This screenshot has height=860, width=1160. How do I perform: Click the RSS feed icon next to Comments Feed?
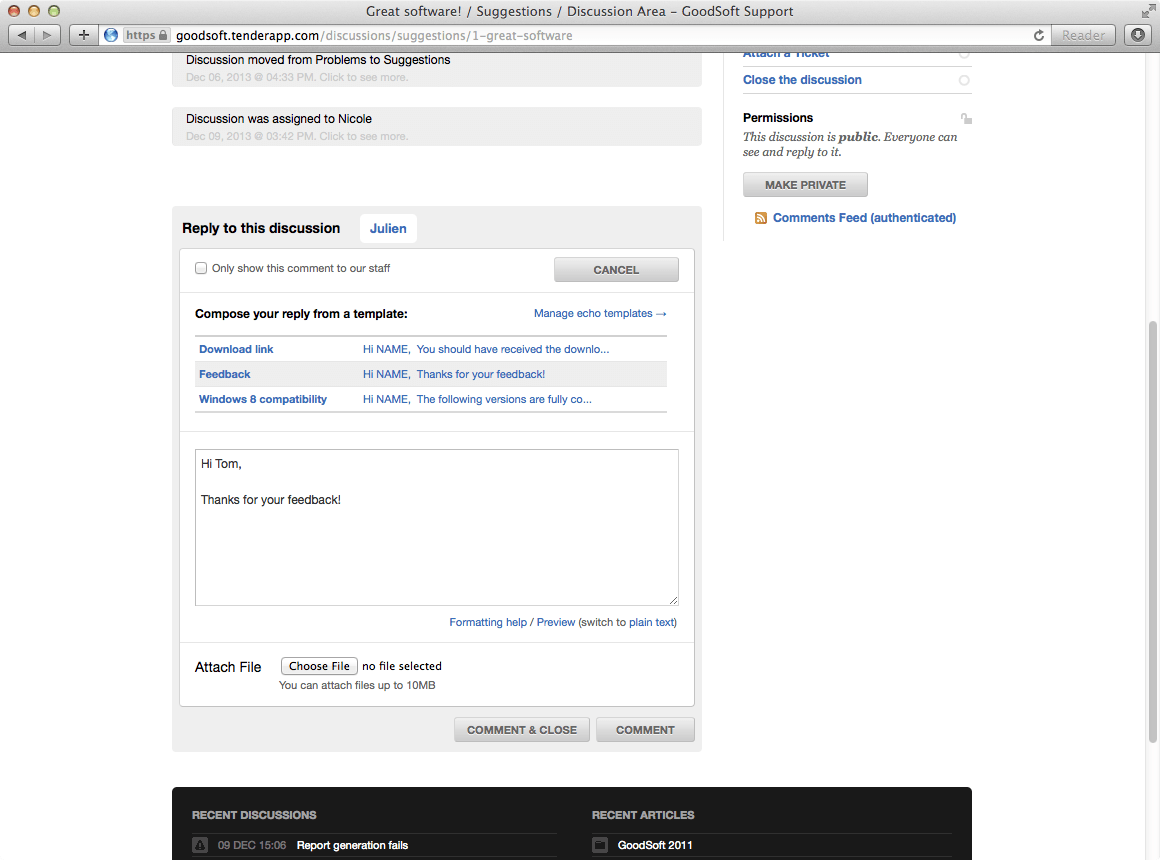pyautogui.click(x=761, y=218)
